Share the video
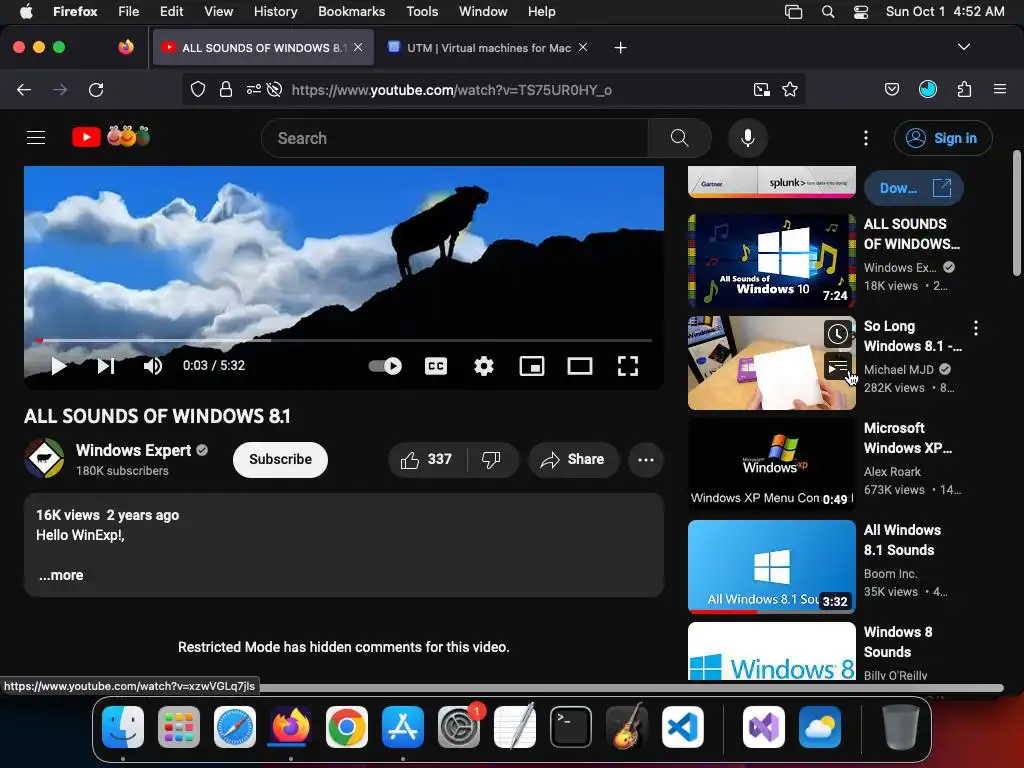 (x=573, y=460)
